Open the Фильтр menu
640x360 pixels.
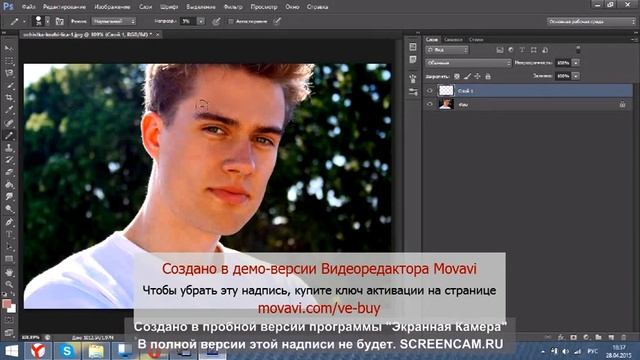pos(233,7)
